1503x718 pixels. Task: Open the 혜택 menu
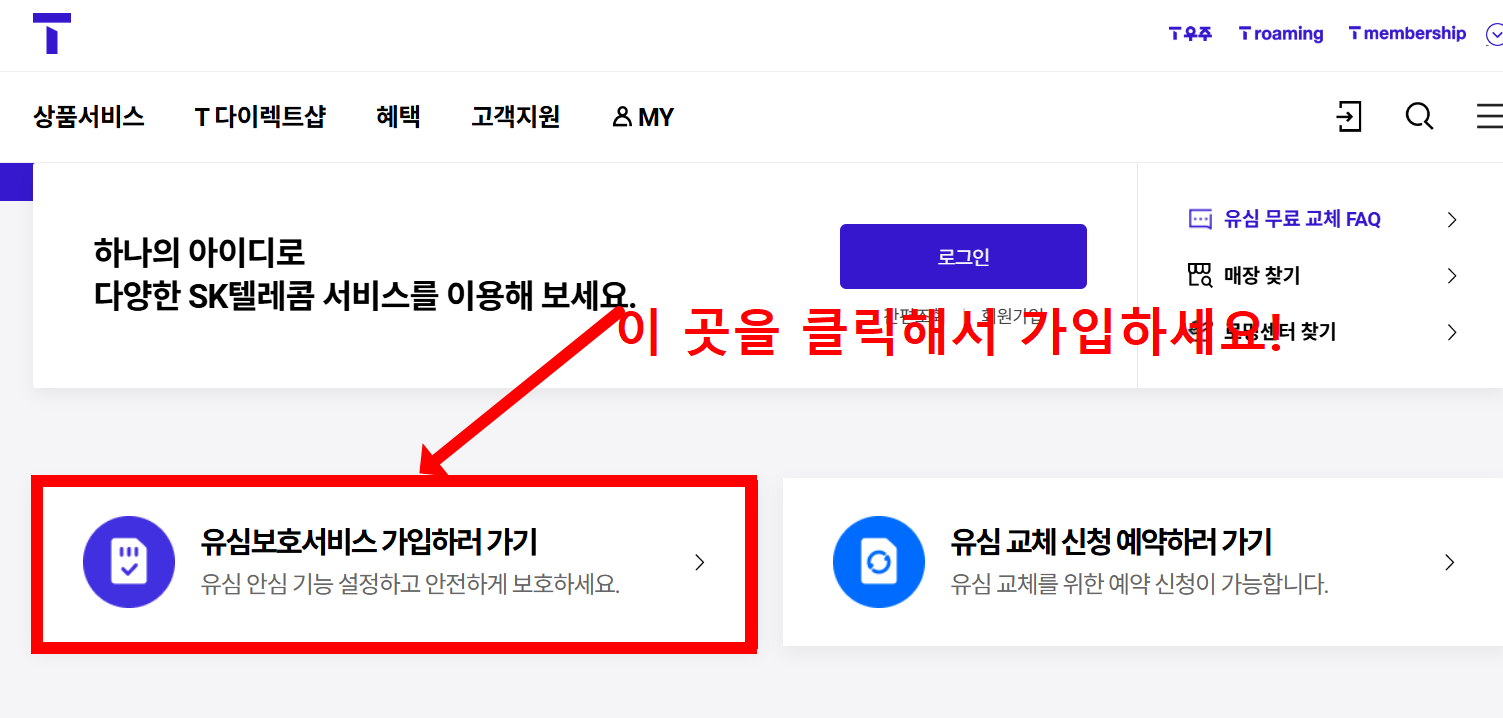398,117
